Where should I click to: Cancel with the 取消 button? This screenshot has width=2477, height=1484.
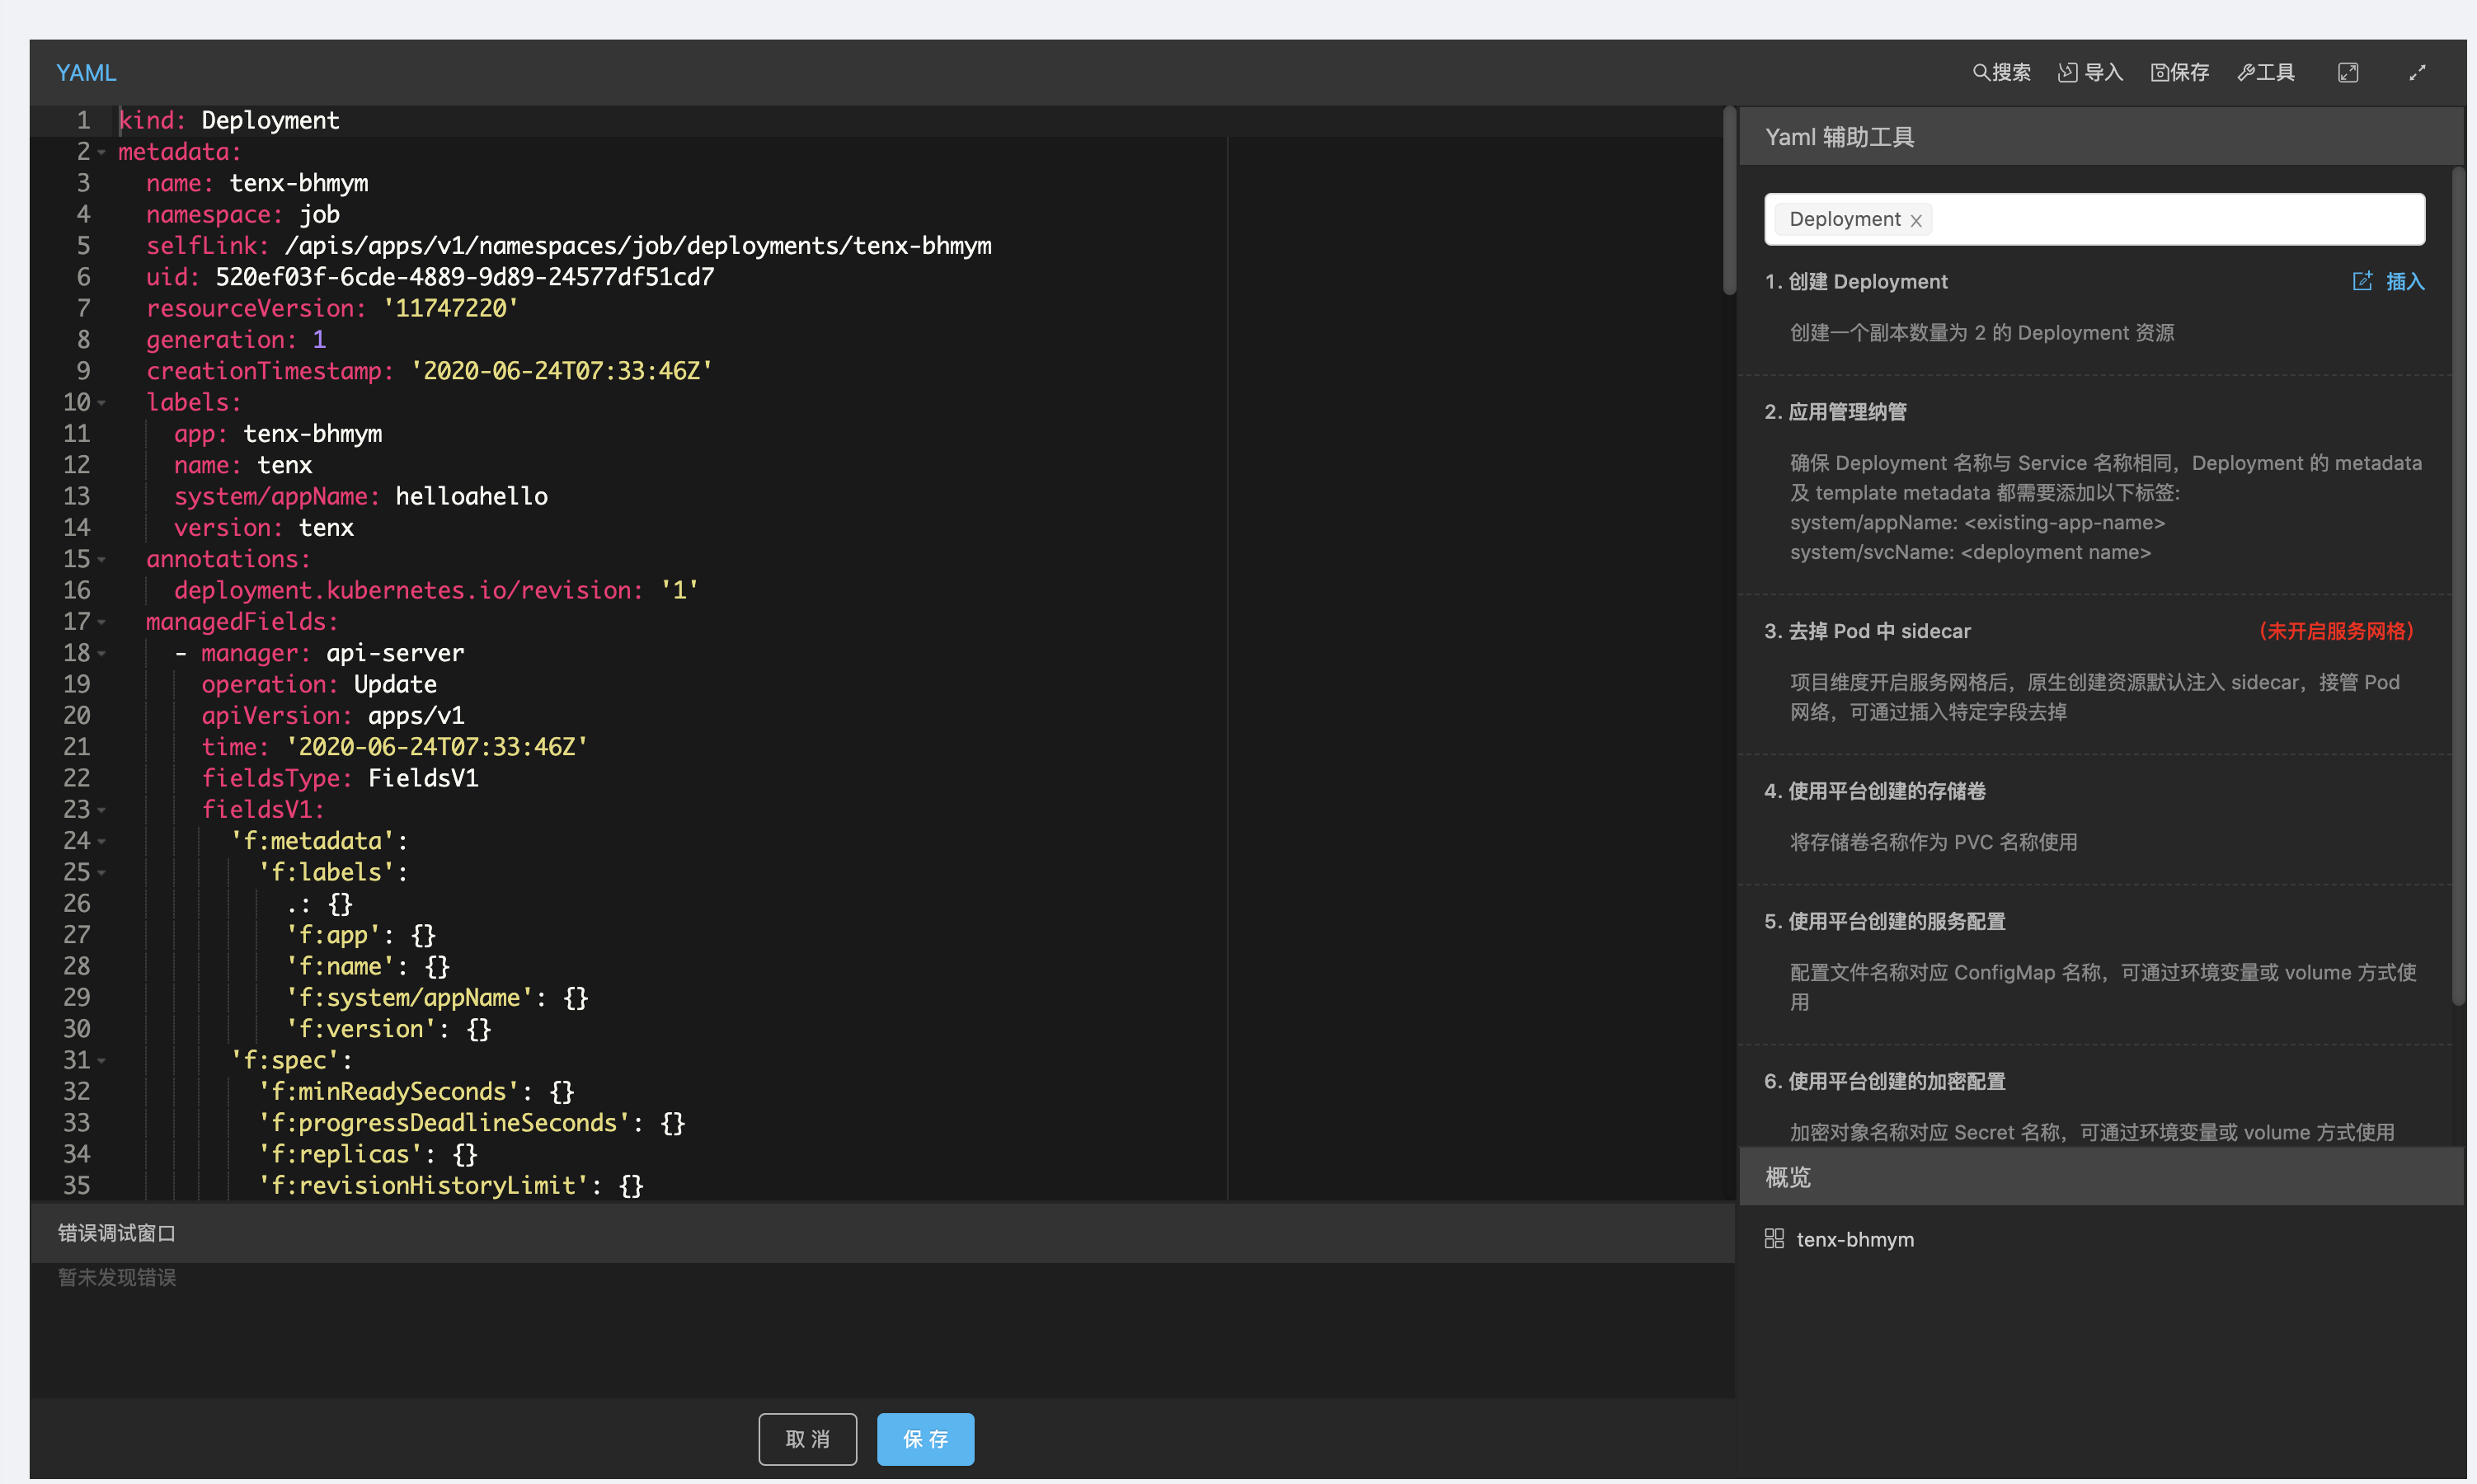[807, 1439]
